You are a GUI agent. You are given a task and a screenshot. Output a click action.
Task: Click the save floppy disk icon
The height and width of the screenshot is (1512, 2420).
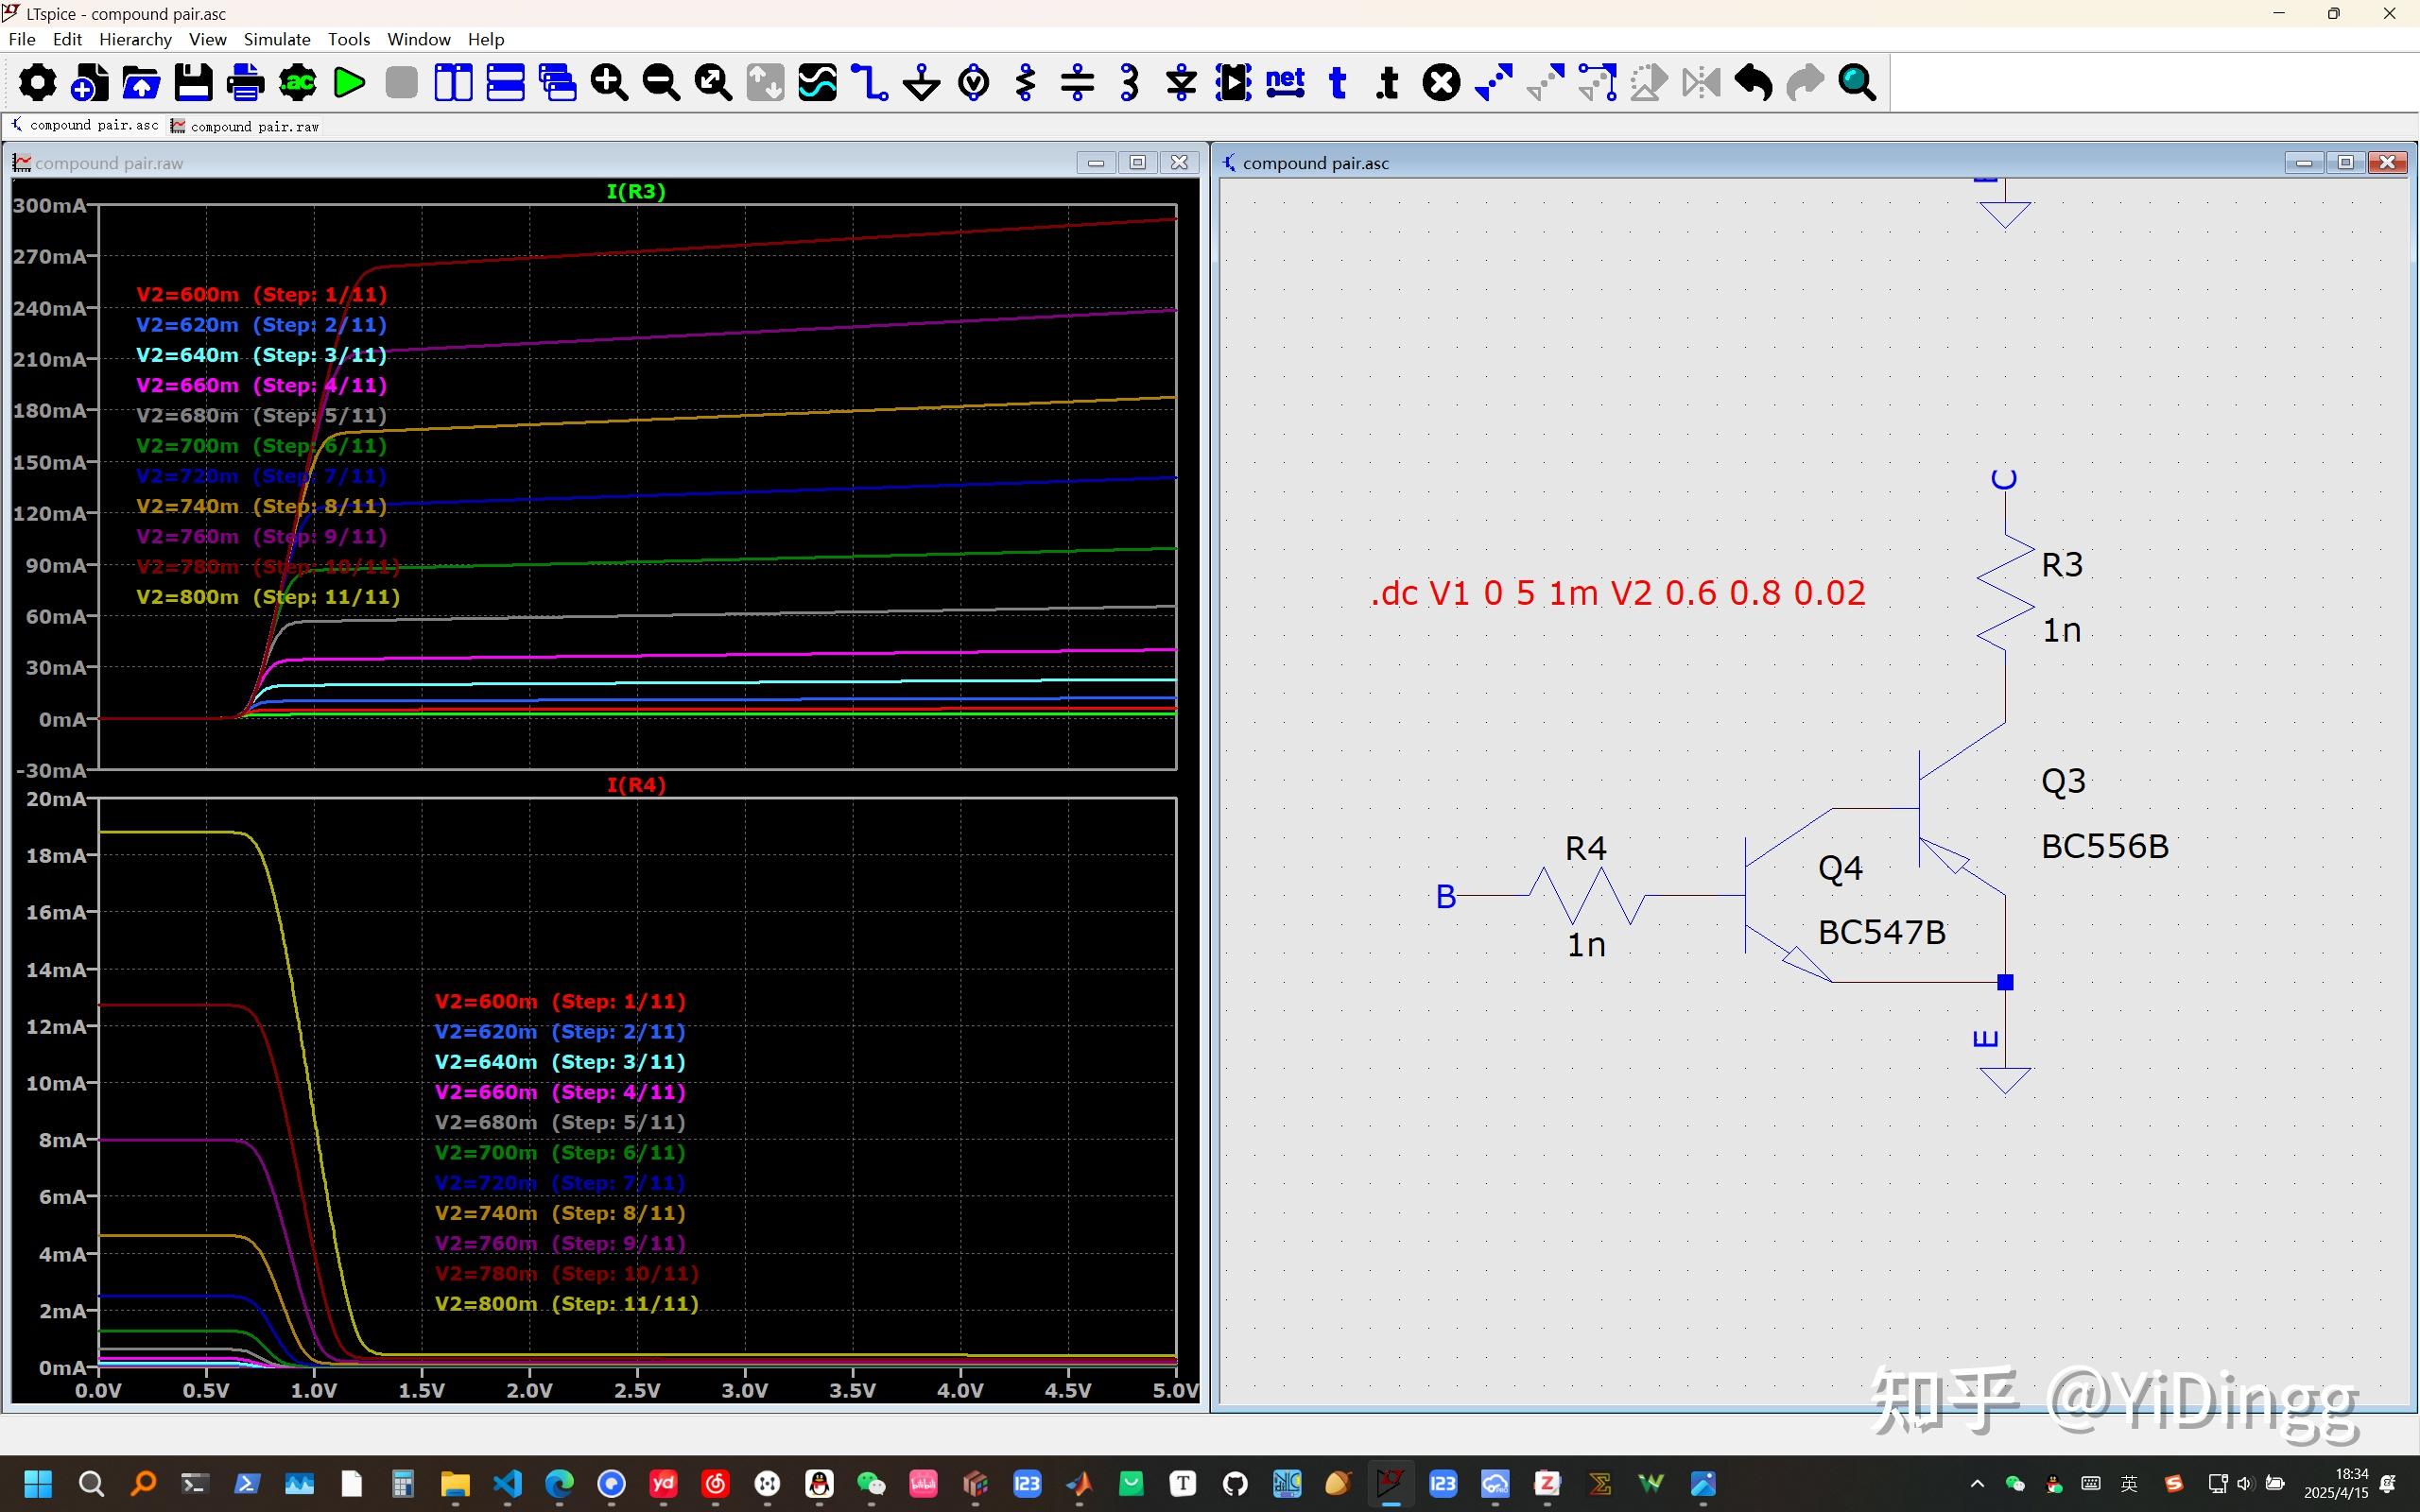click(x=193, y=83)
